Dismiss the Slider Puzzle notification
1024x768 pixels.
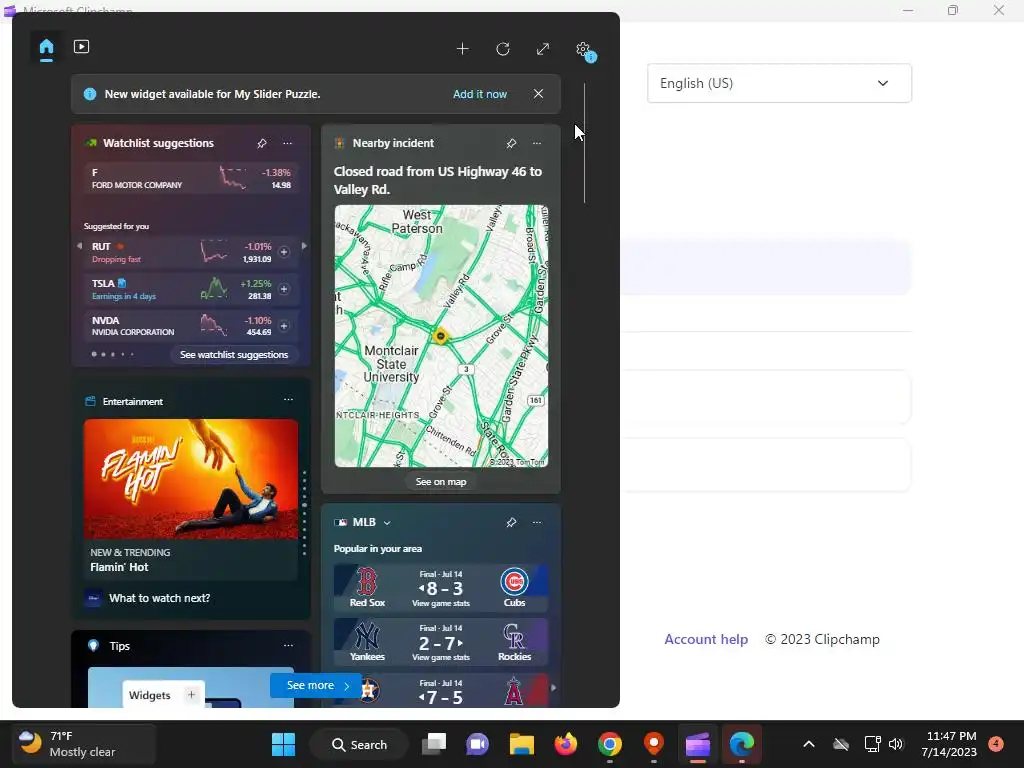(538, 94)
